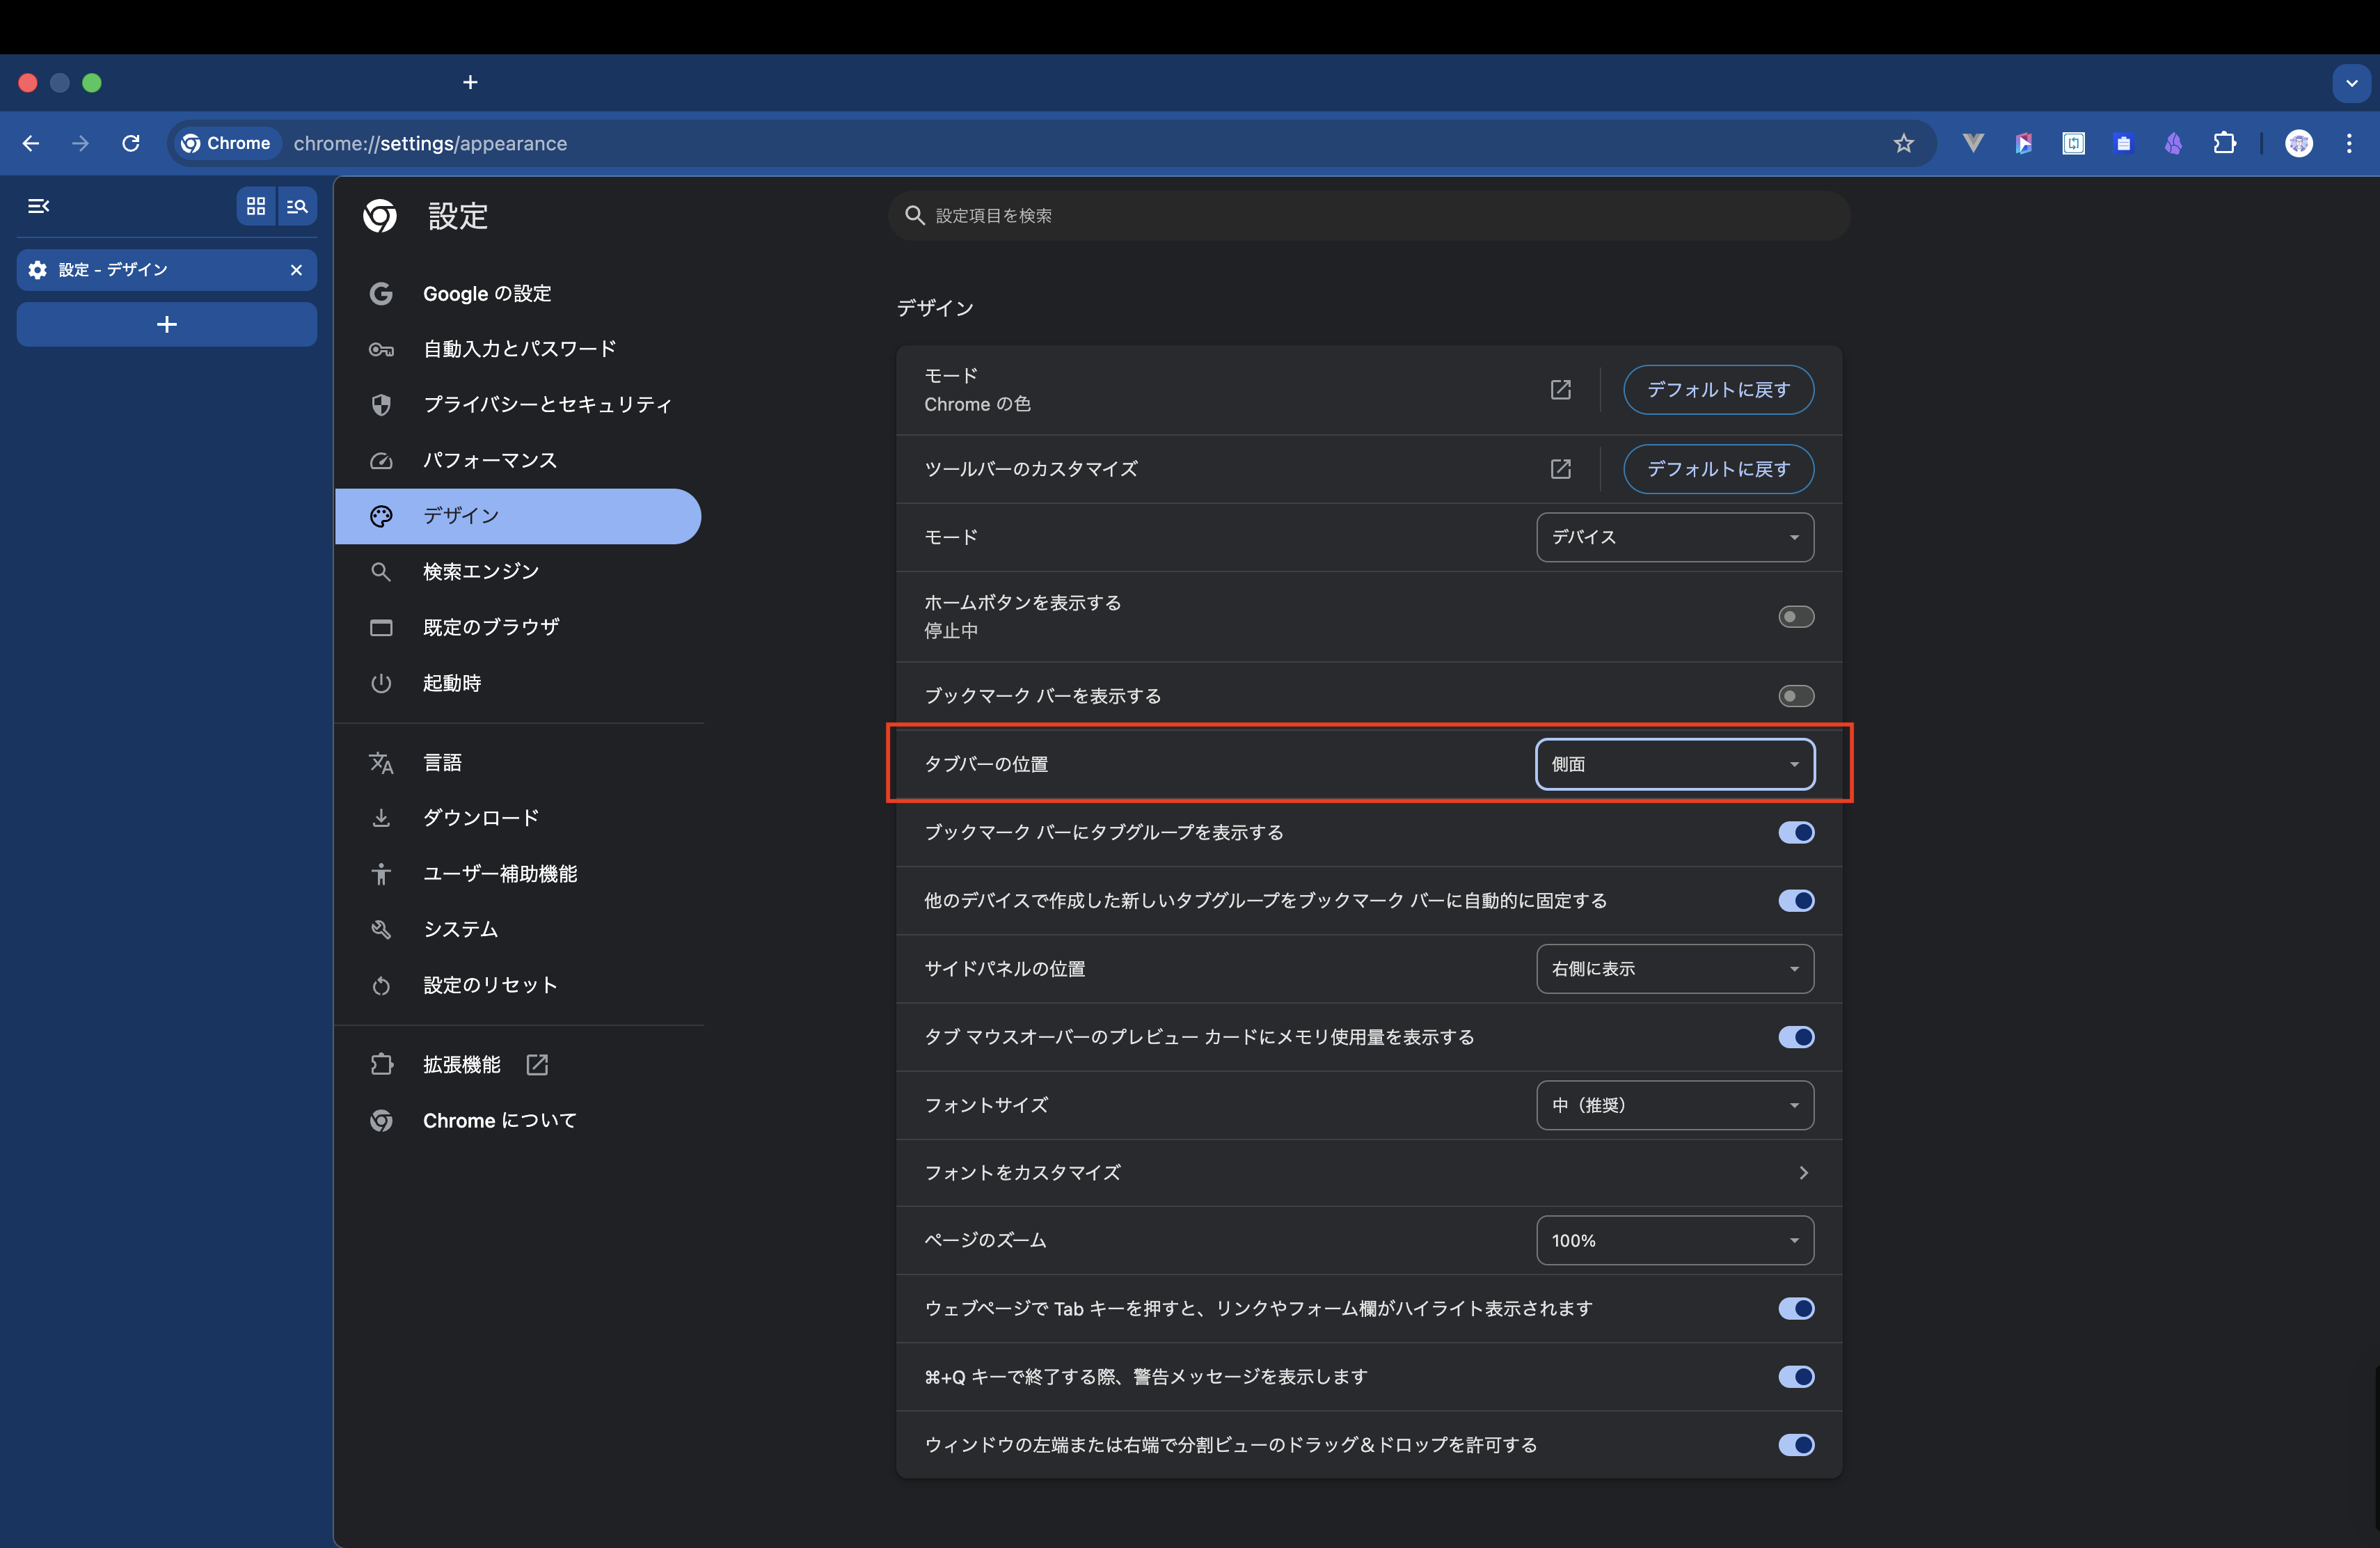Disable the ⌘+Q 警告メッセージ toggle
This screenshot has width=2380, height=1548.
(1796, 1377)
